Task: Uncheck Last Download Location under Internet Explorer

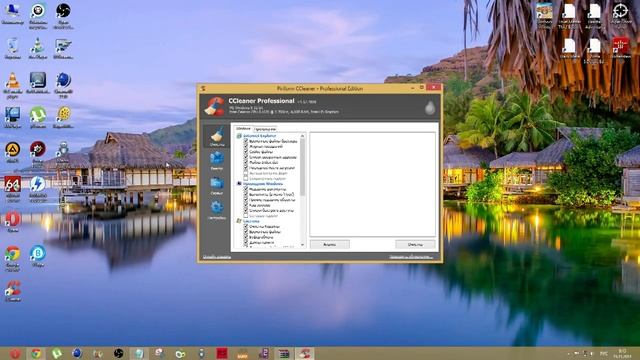Action: point(246,168)
